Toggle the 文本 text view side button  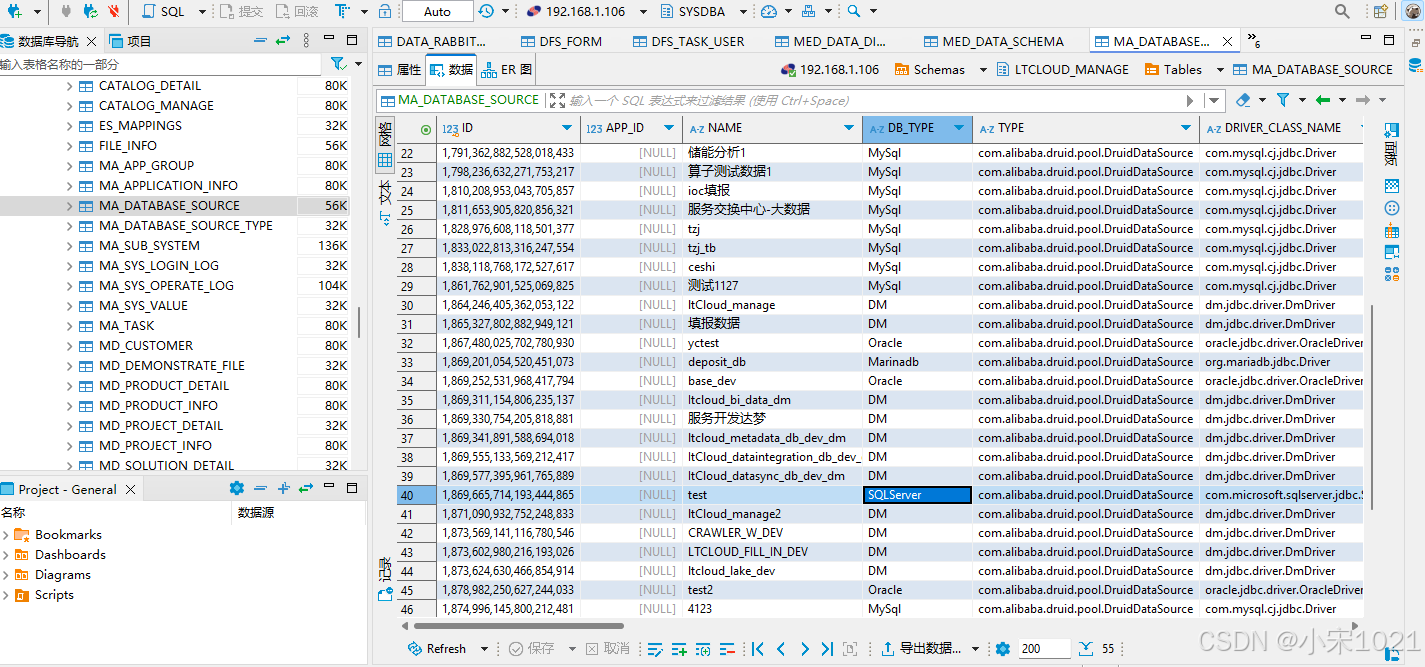(x=385, y=202)
